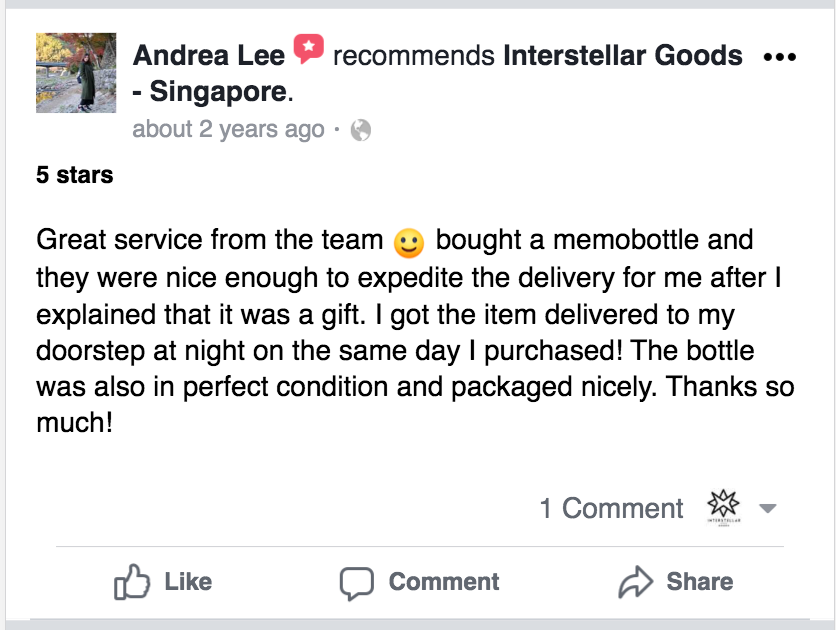The width and height of the screenshot is (836, 630).
Task: Click the "5 stars" rating label
Action: [74, 175]
